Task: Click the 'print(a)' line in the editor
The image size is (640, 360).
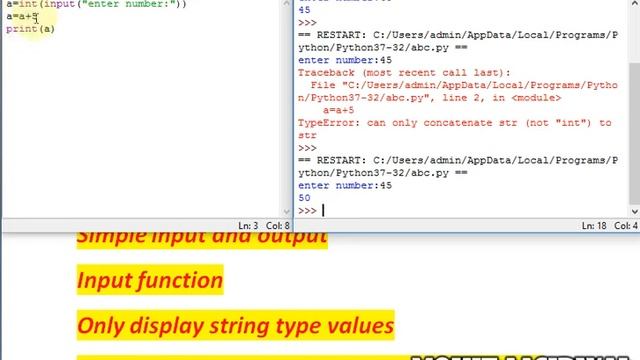Action: click(30, 29)
